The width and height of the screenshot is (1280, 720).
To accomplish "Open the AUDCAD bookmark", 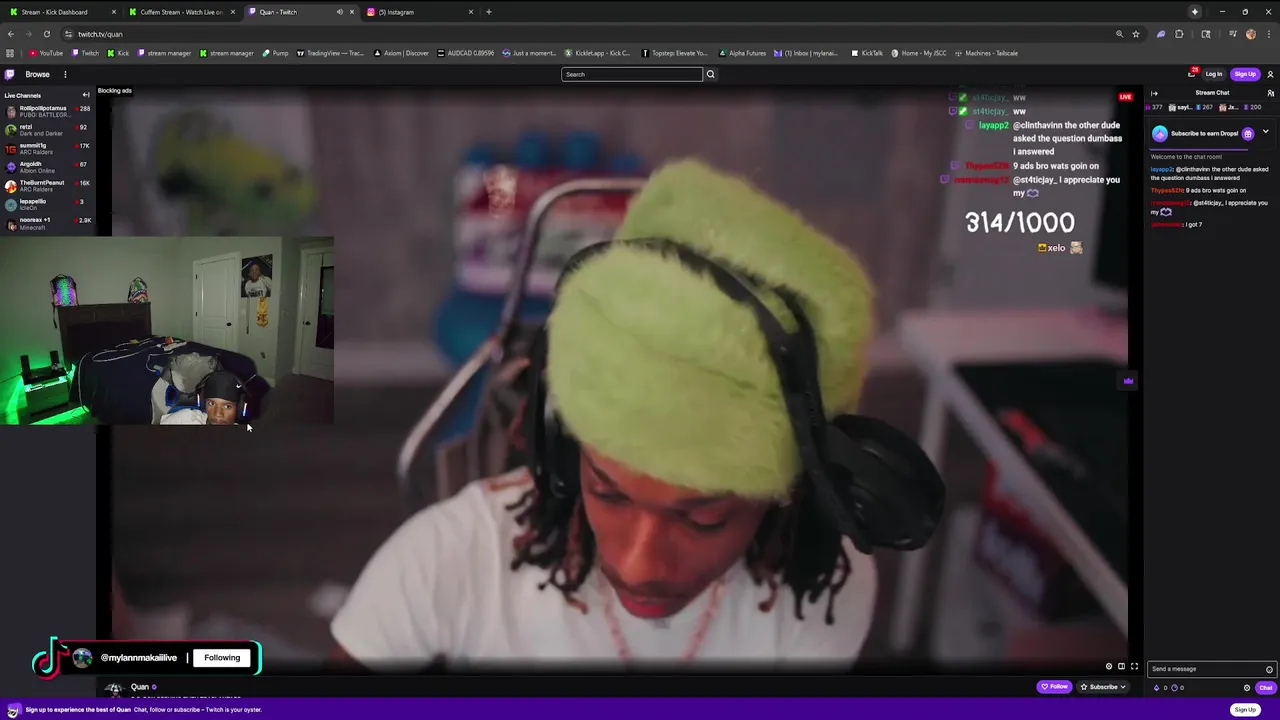I will 466,53.
